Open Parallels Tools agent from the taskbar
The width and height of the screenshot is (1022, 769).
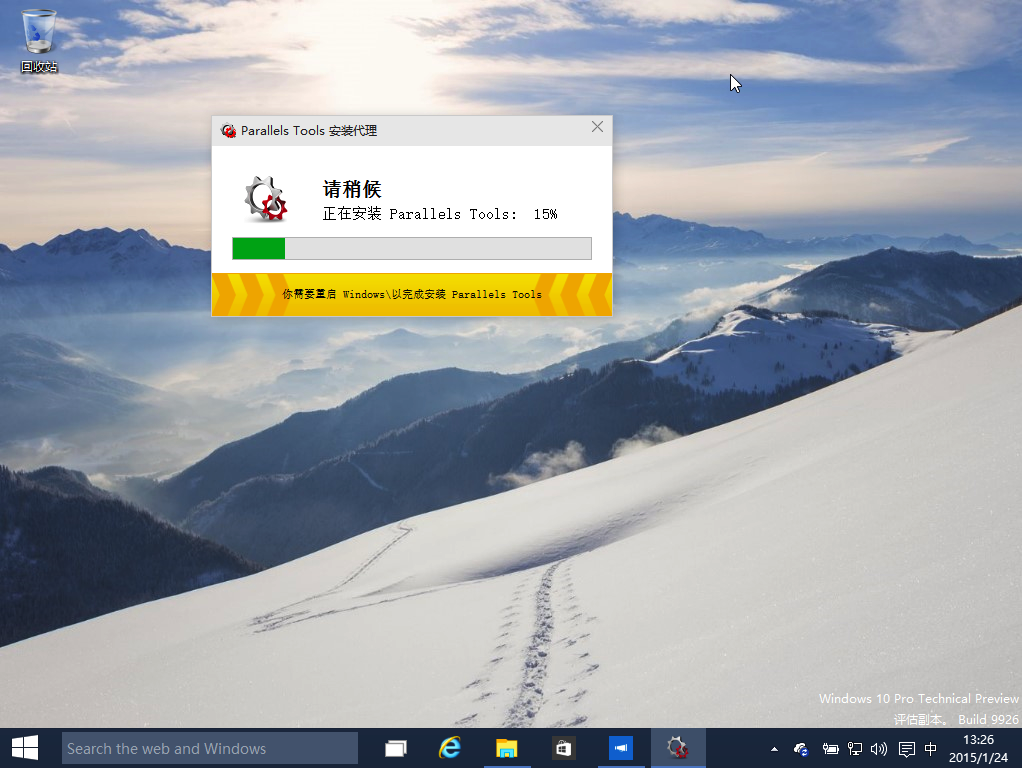pos(677,748)
